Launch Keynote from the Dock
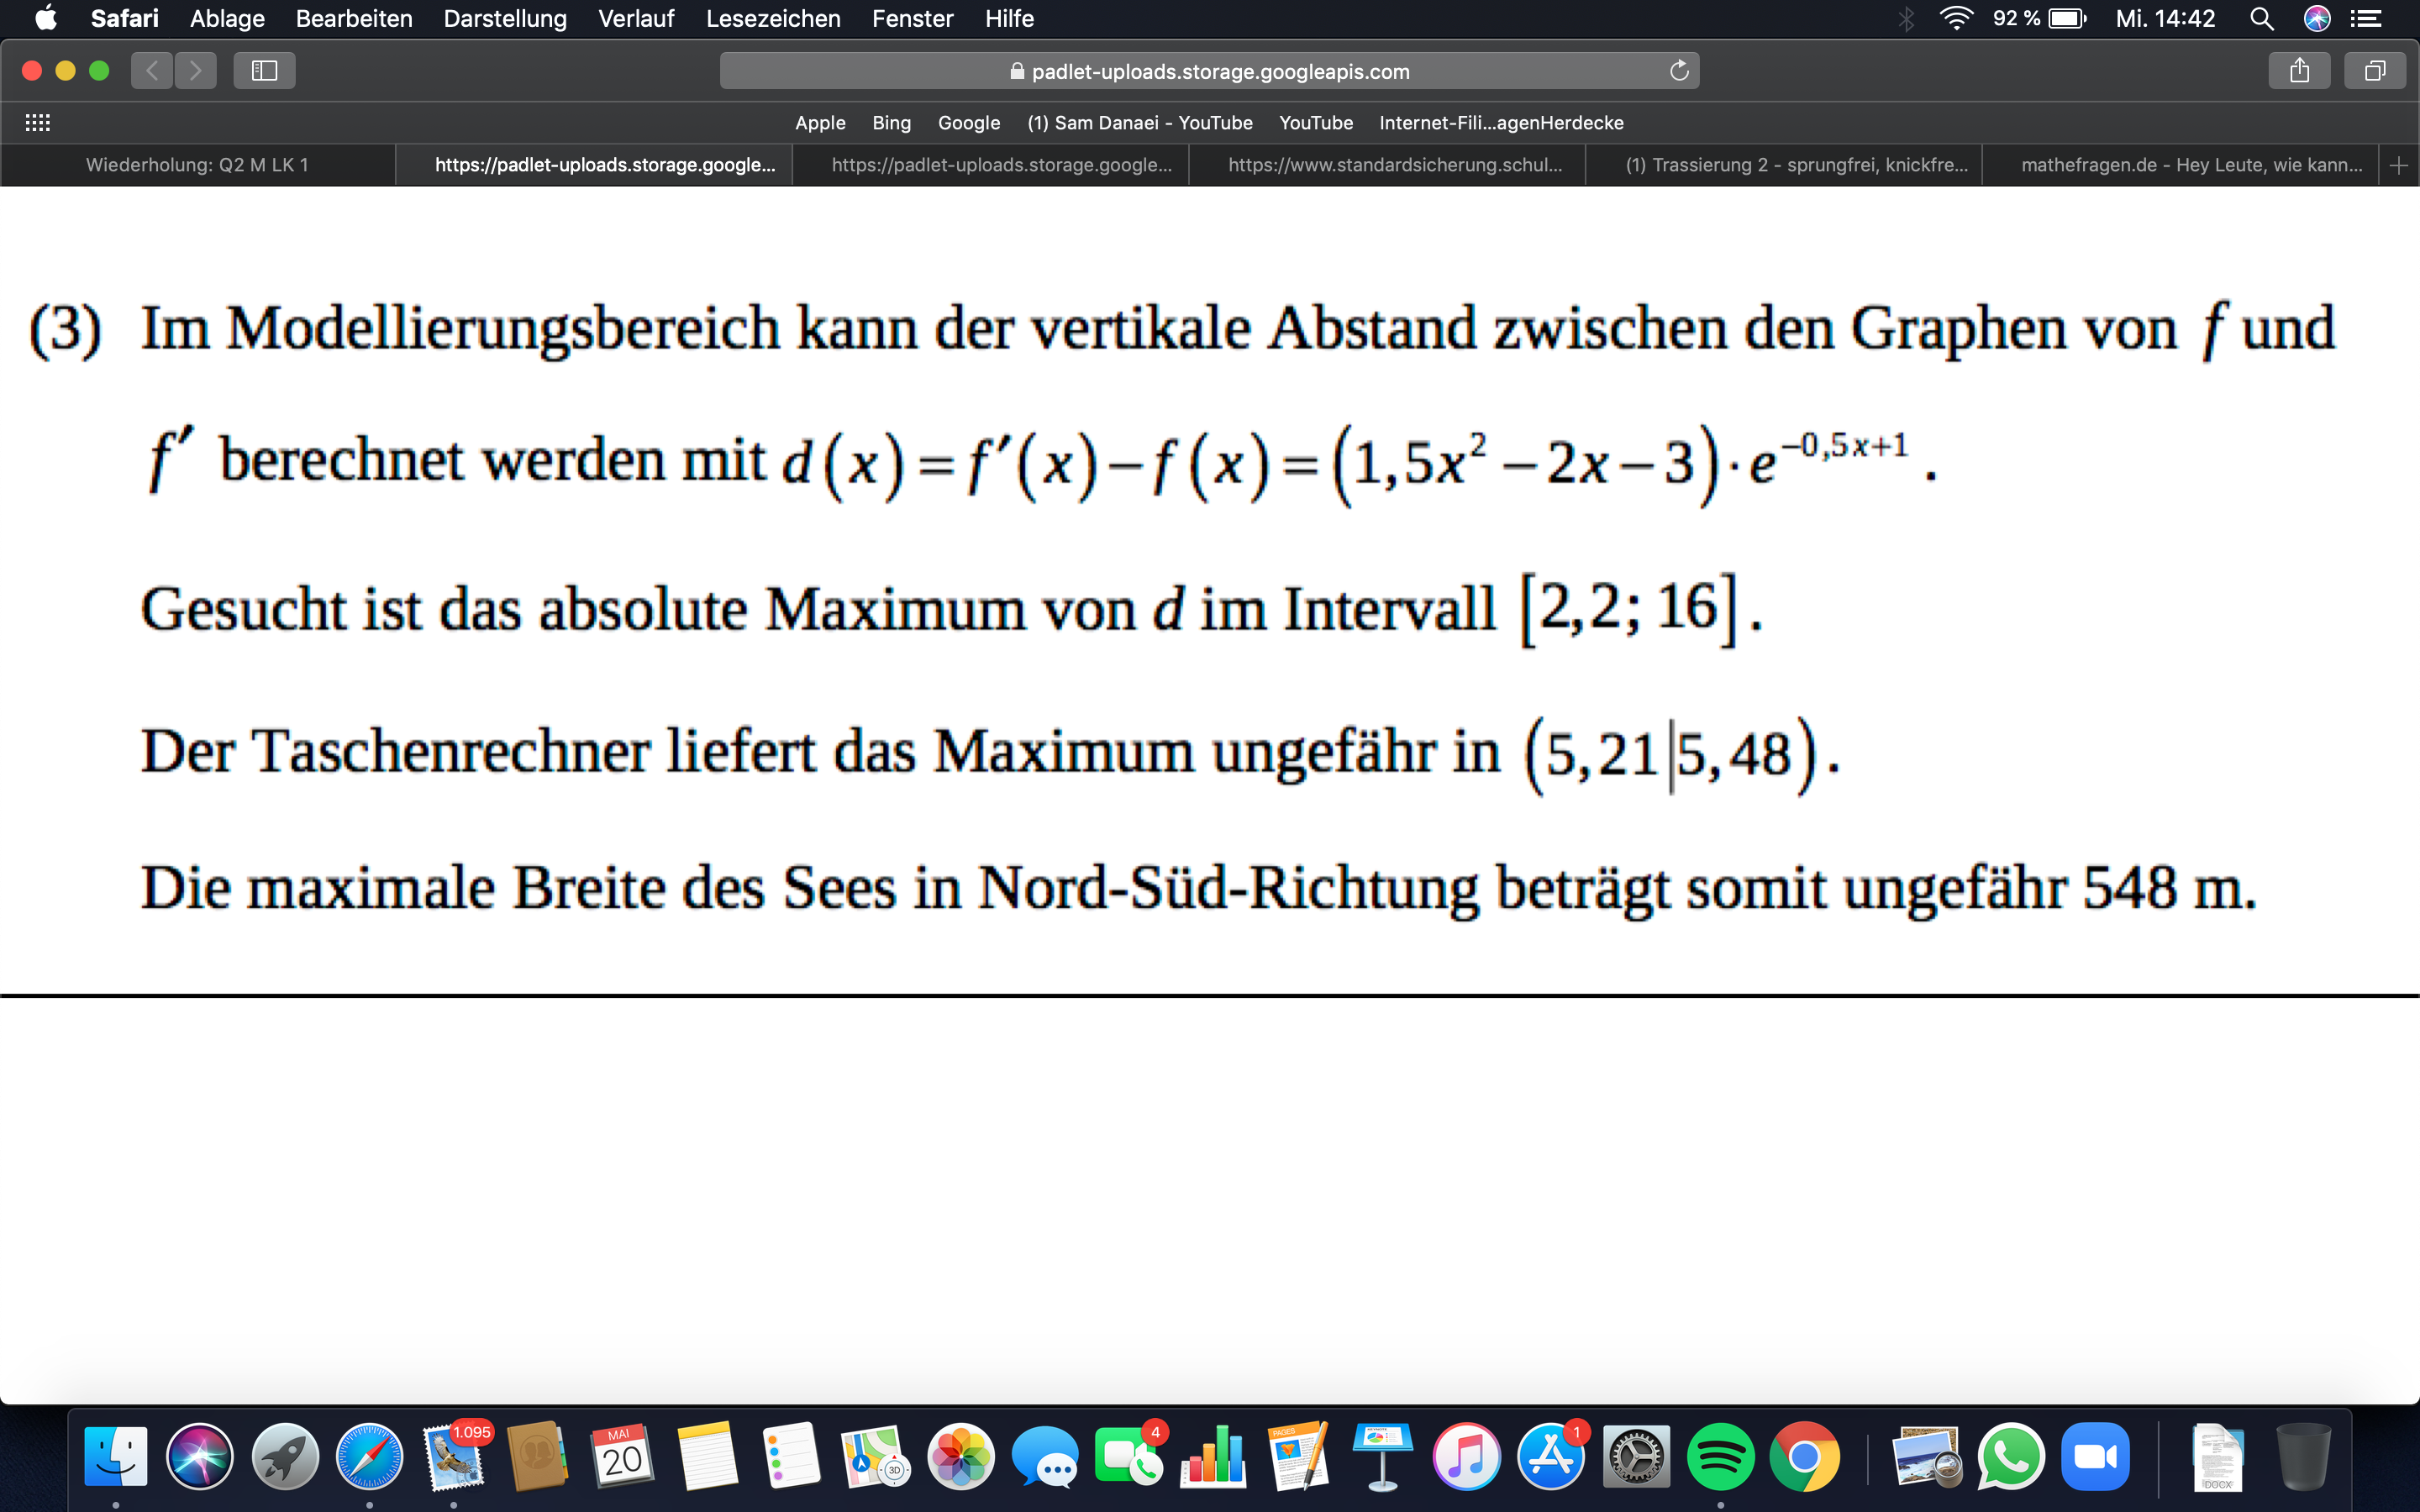This screenshot has height=1512, width=2420. pyautogui.click(x=1383, y=1456)
